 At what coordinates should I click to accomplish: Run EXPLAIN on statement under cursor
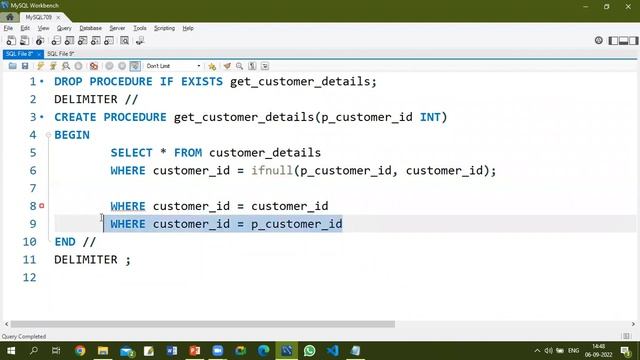66,66
